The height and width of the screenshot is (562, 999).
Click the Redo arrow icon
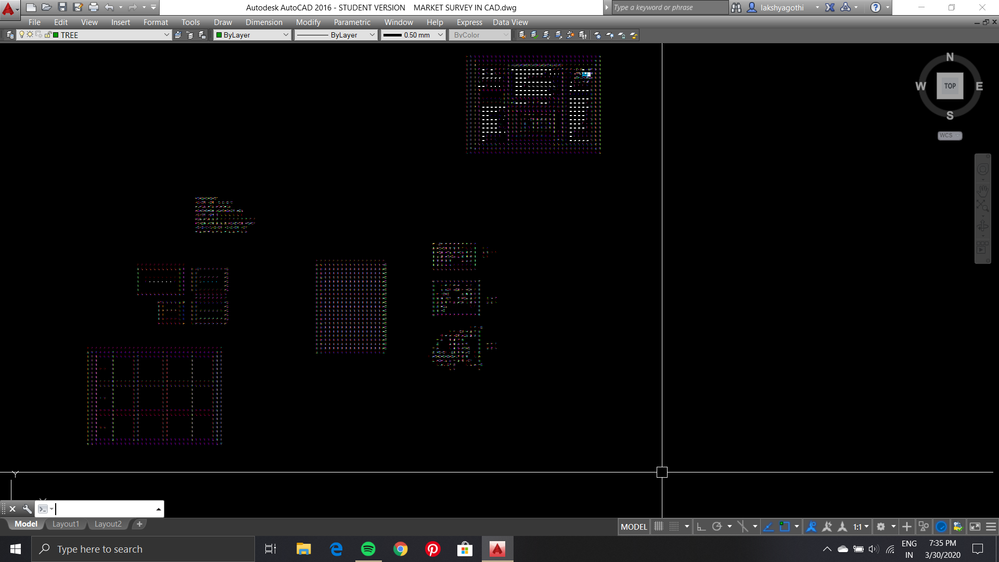pyautogui.click(x=133, y=7)
